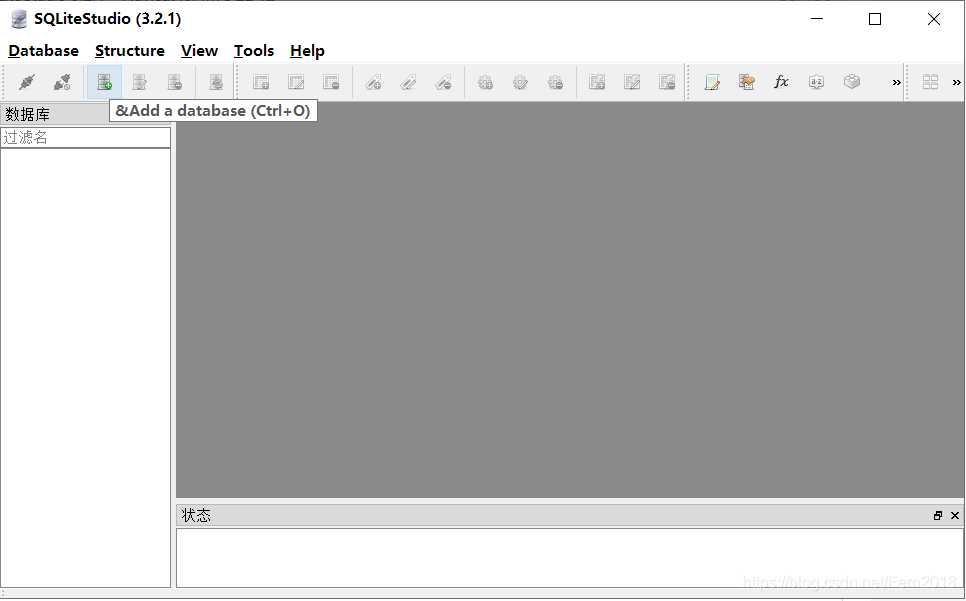
Task: Click the SQLiteStudio app icon in title bar
Action: click(x=19, y=19)
